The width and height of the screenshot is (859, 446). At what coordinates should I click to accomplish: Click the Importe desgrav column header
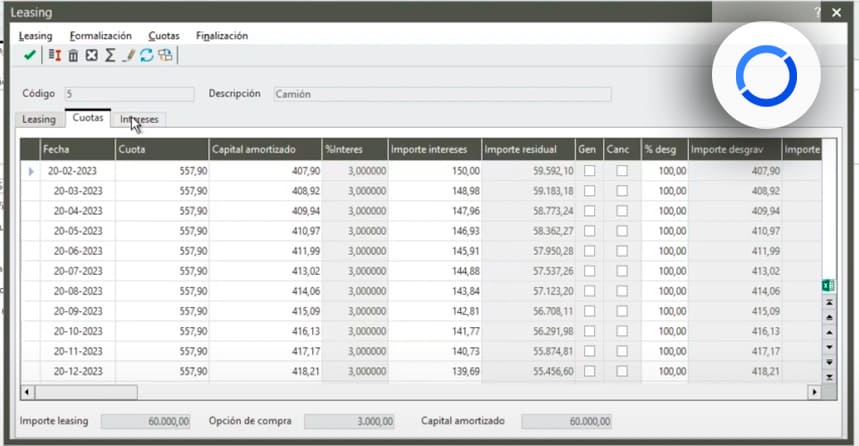point(735,149)
